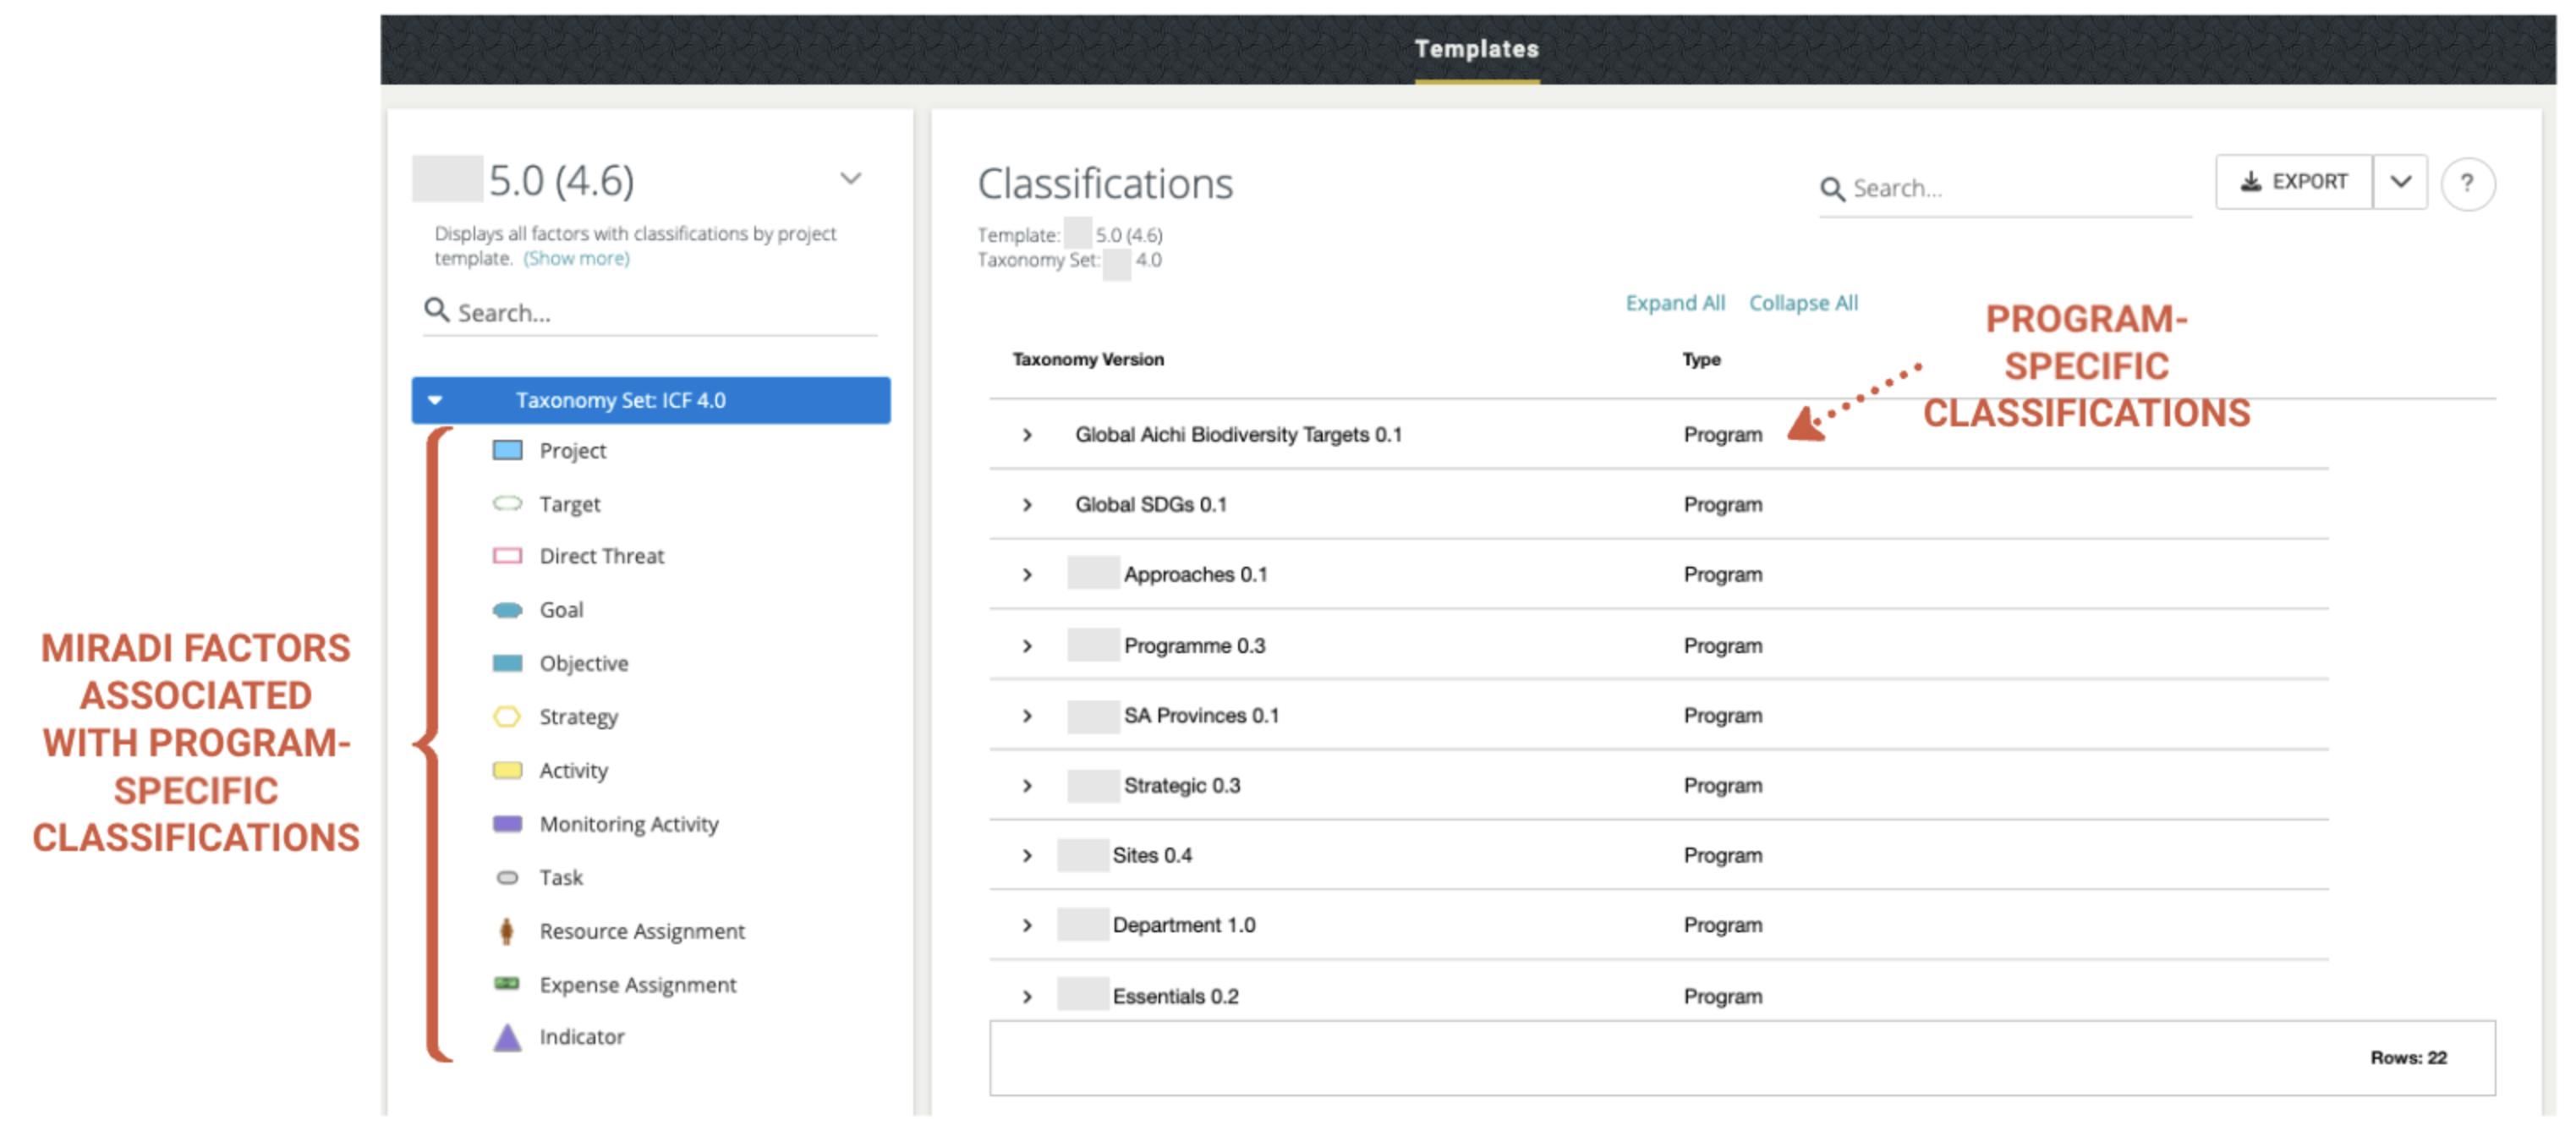Click the purple Monitoring Activity icon
2576x1142 pixels.
click(x=507, y=824)
